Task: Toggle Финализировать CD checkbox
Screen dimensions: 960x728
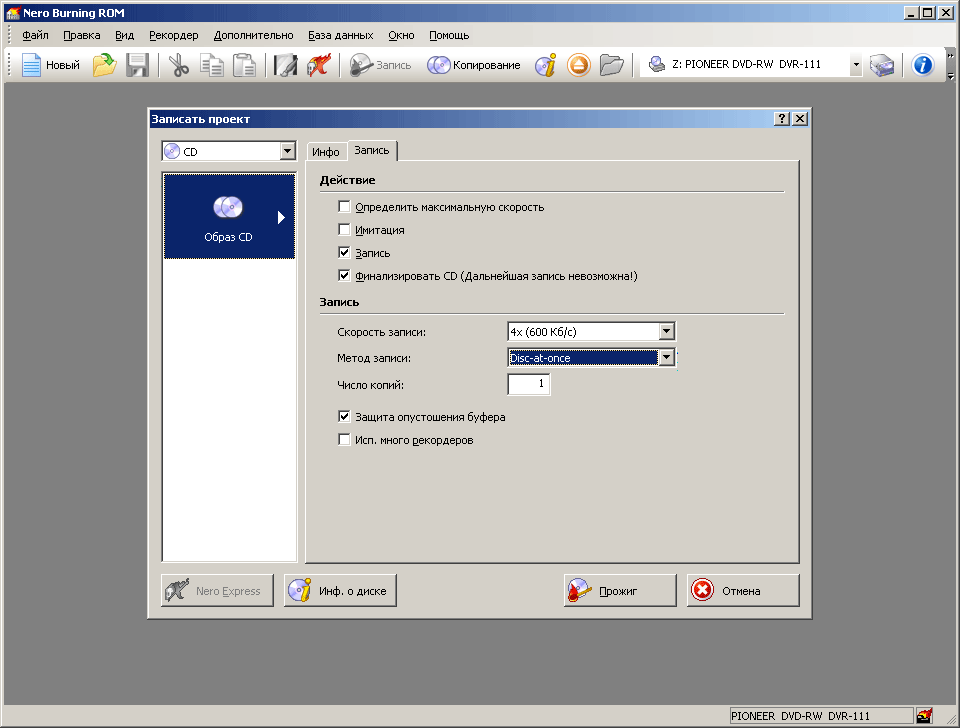Action: point(344,276)
